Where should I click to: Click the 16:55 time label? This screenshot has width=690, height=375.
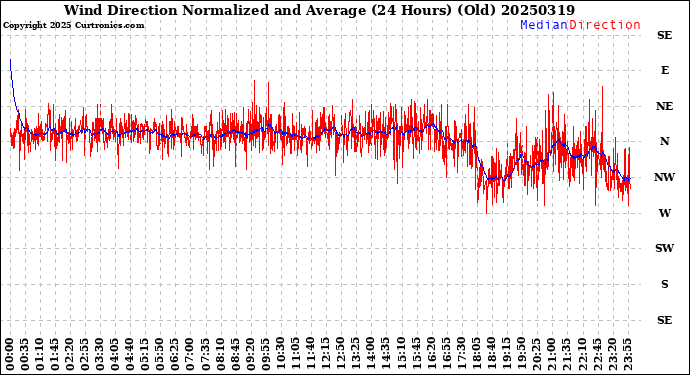point(446,354)
